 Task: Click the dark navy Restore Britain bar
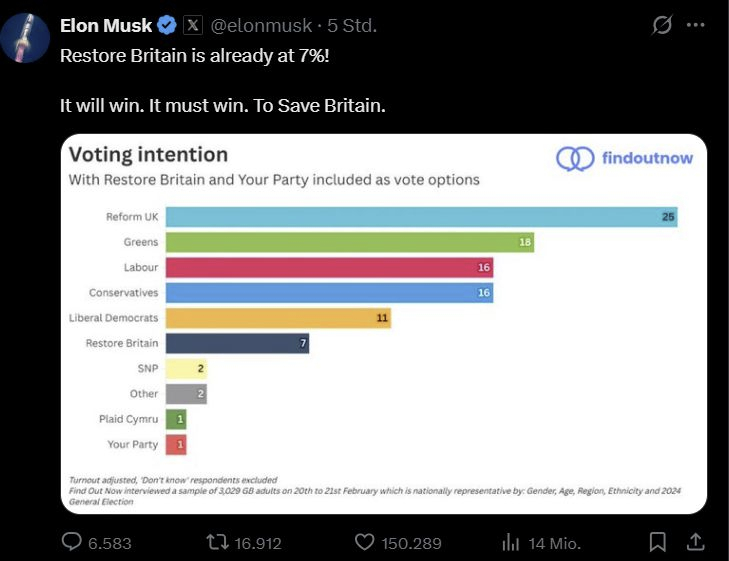236,343
